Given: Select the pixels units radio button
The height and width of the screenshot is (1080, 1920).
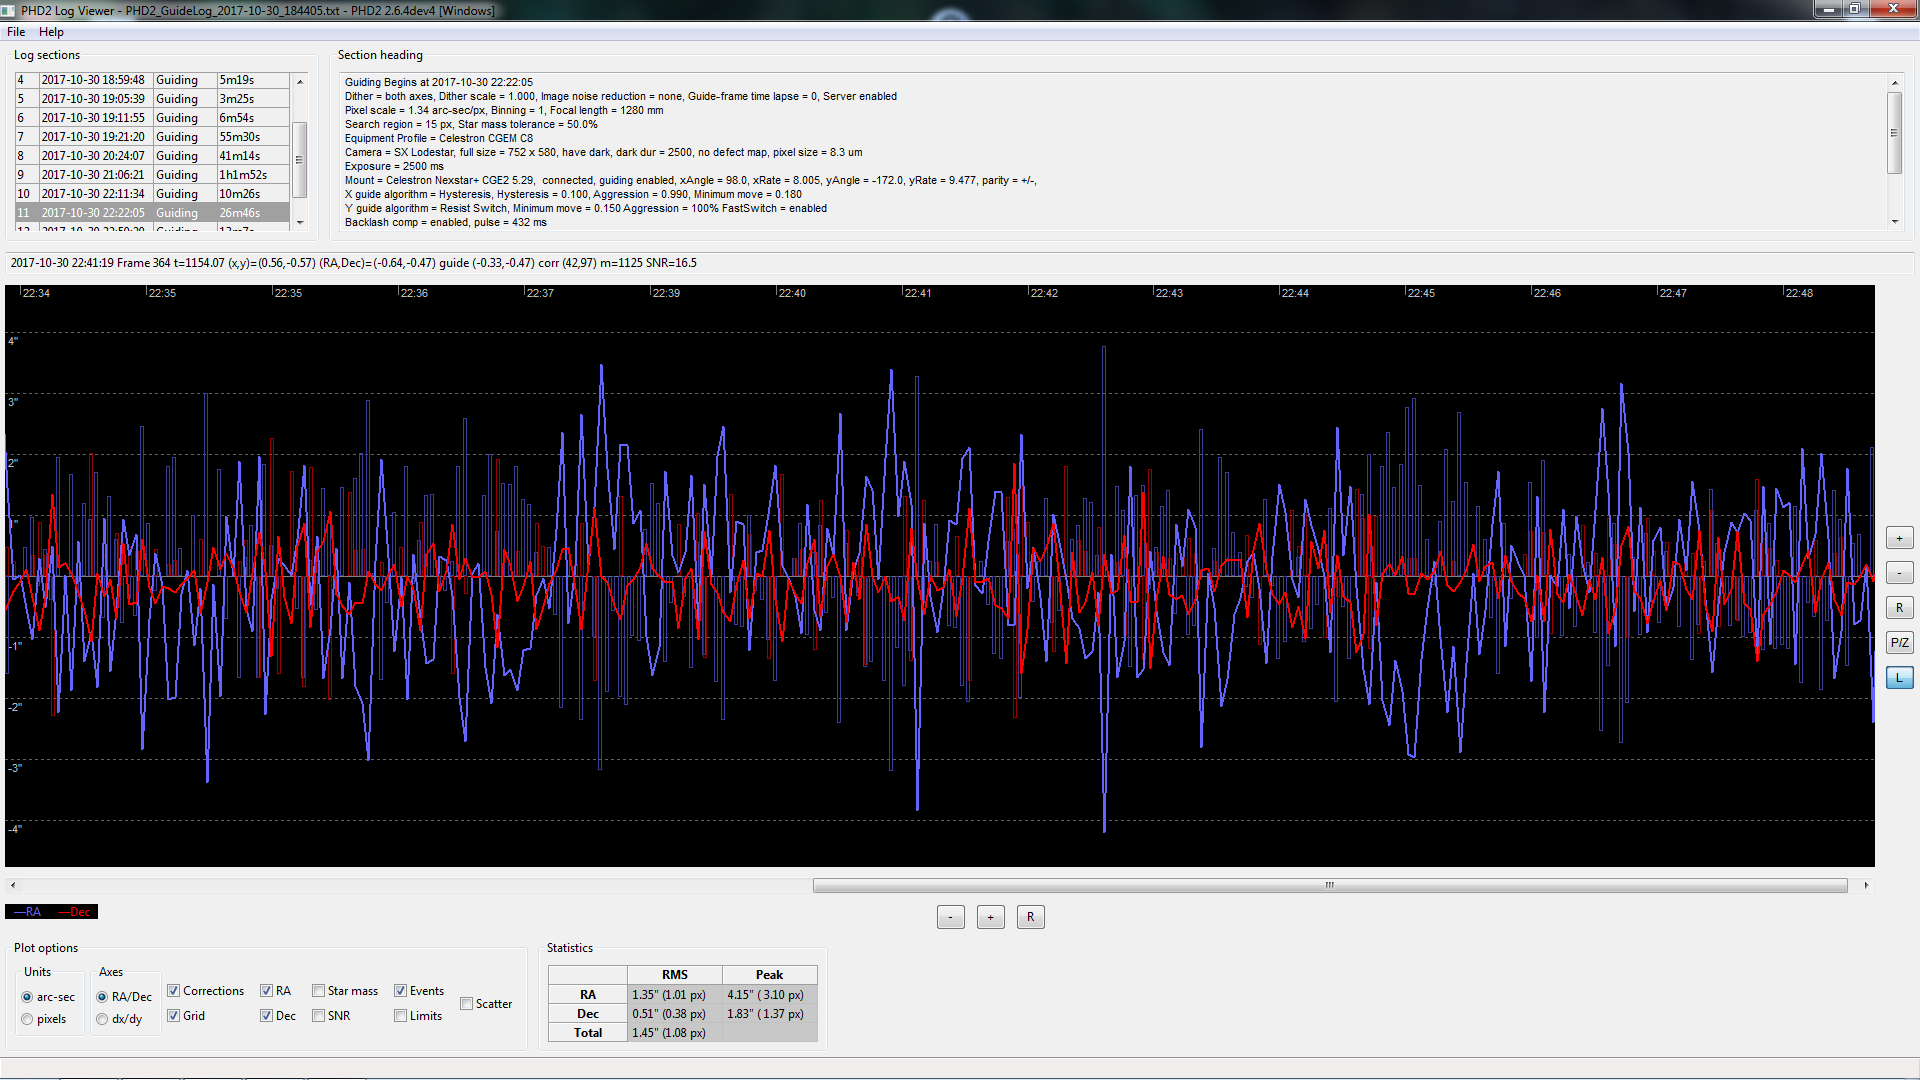Looking at the screenshot, I should pyautogui.click(x=27, y=1019).
